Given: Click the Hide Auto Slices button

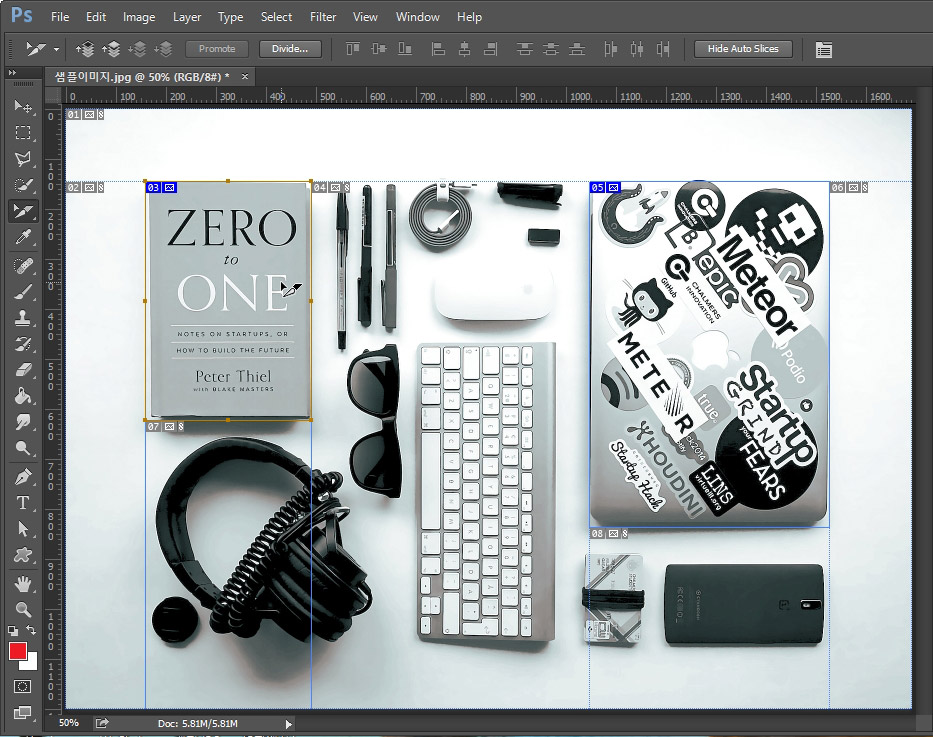Looking at the screenshot, I should (743, 48).
